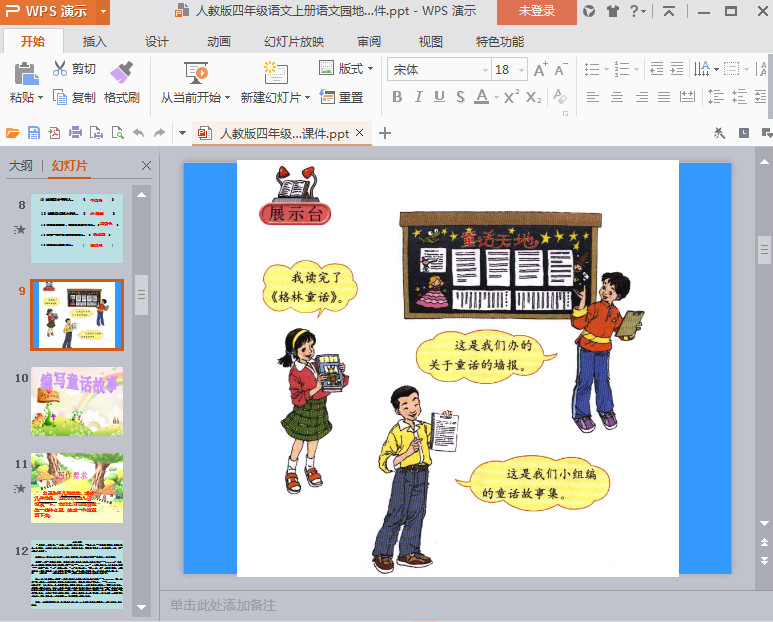The width and height of the screenshot is (773, 622).
Task: Click the Reset (重置) slide icon
Action: click(x=327, y=97)
